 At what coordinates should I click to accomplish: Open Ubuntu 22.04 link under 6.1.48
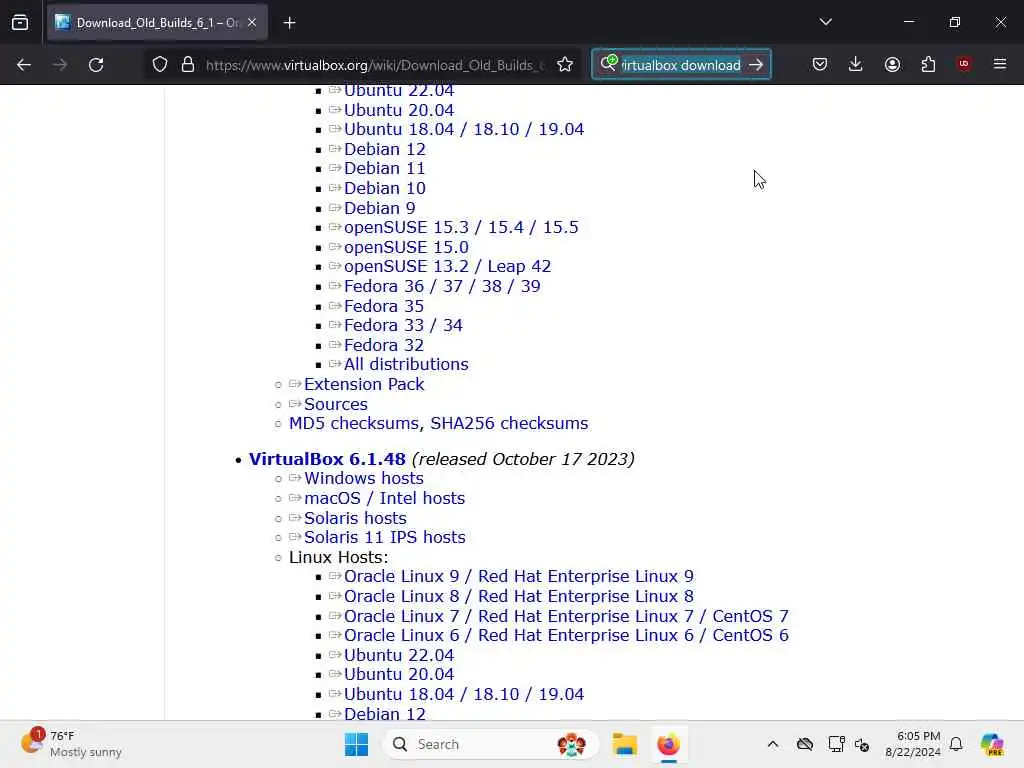[399, 655]
